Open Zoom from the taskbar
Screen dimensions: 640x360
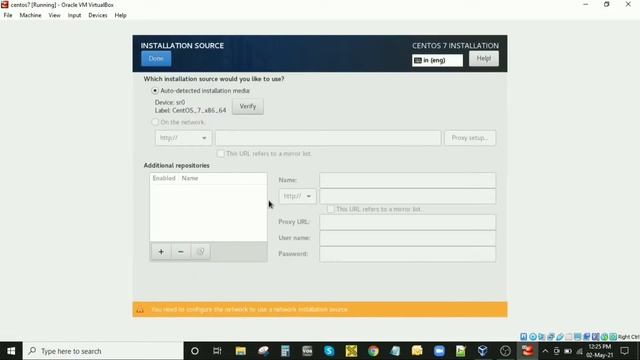[439, 351]
